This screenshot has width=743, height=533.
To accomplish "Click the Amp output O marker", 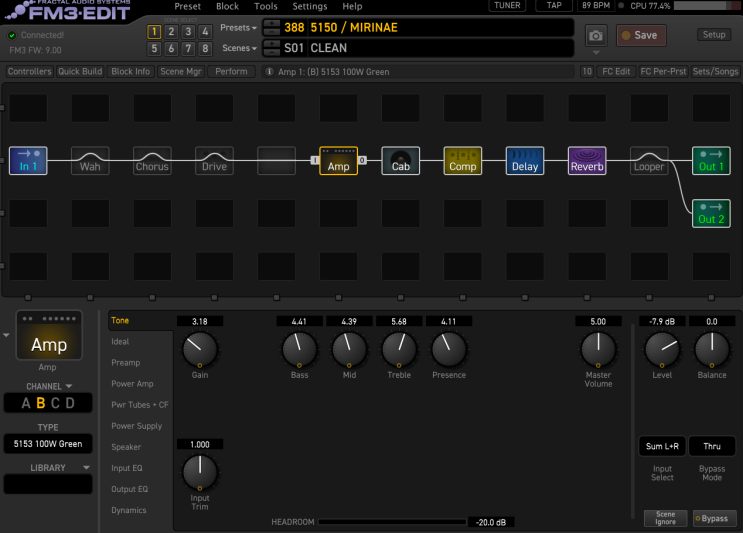I will click(x=362, y=160).
